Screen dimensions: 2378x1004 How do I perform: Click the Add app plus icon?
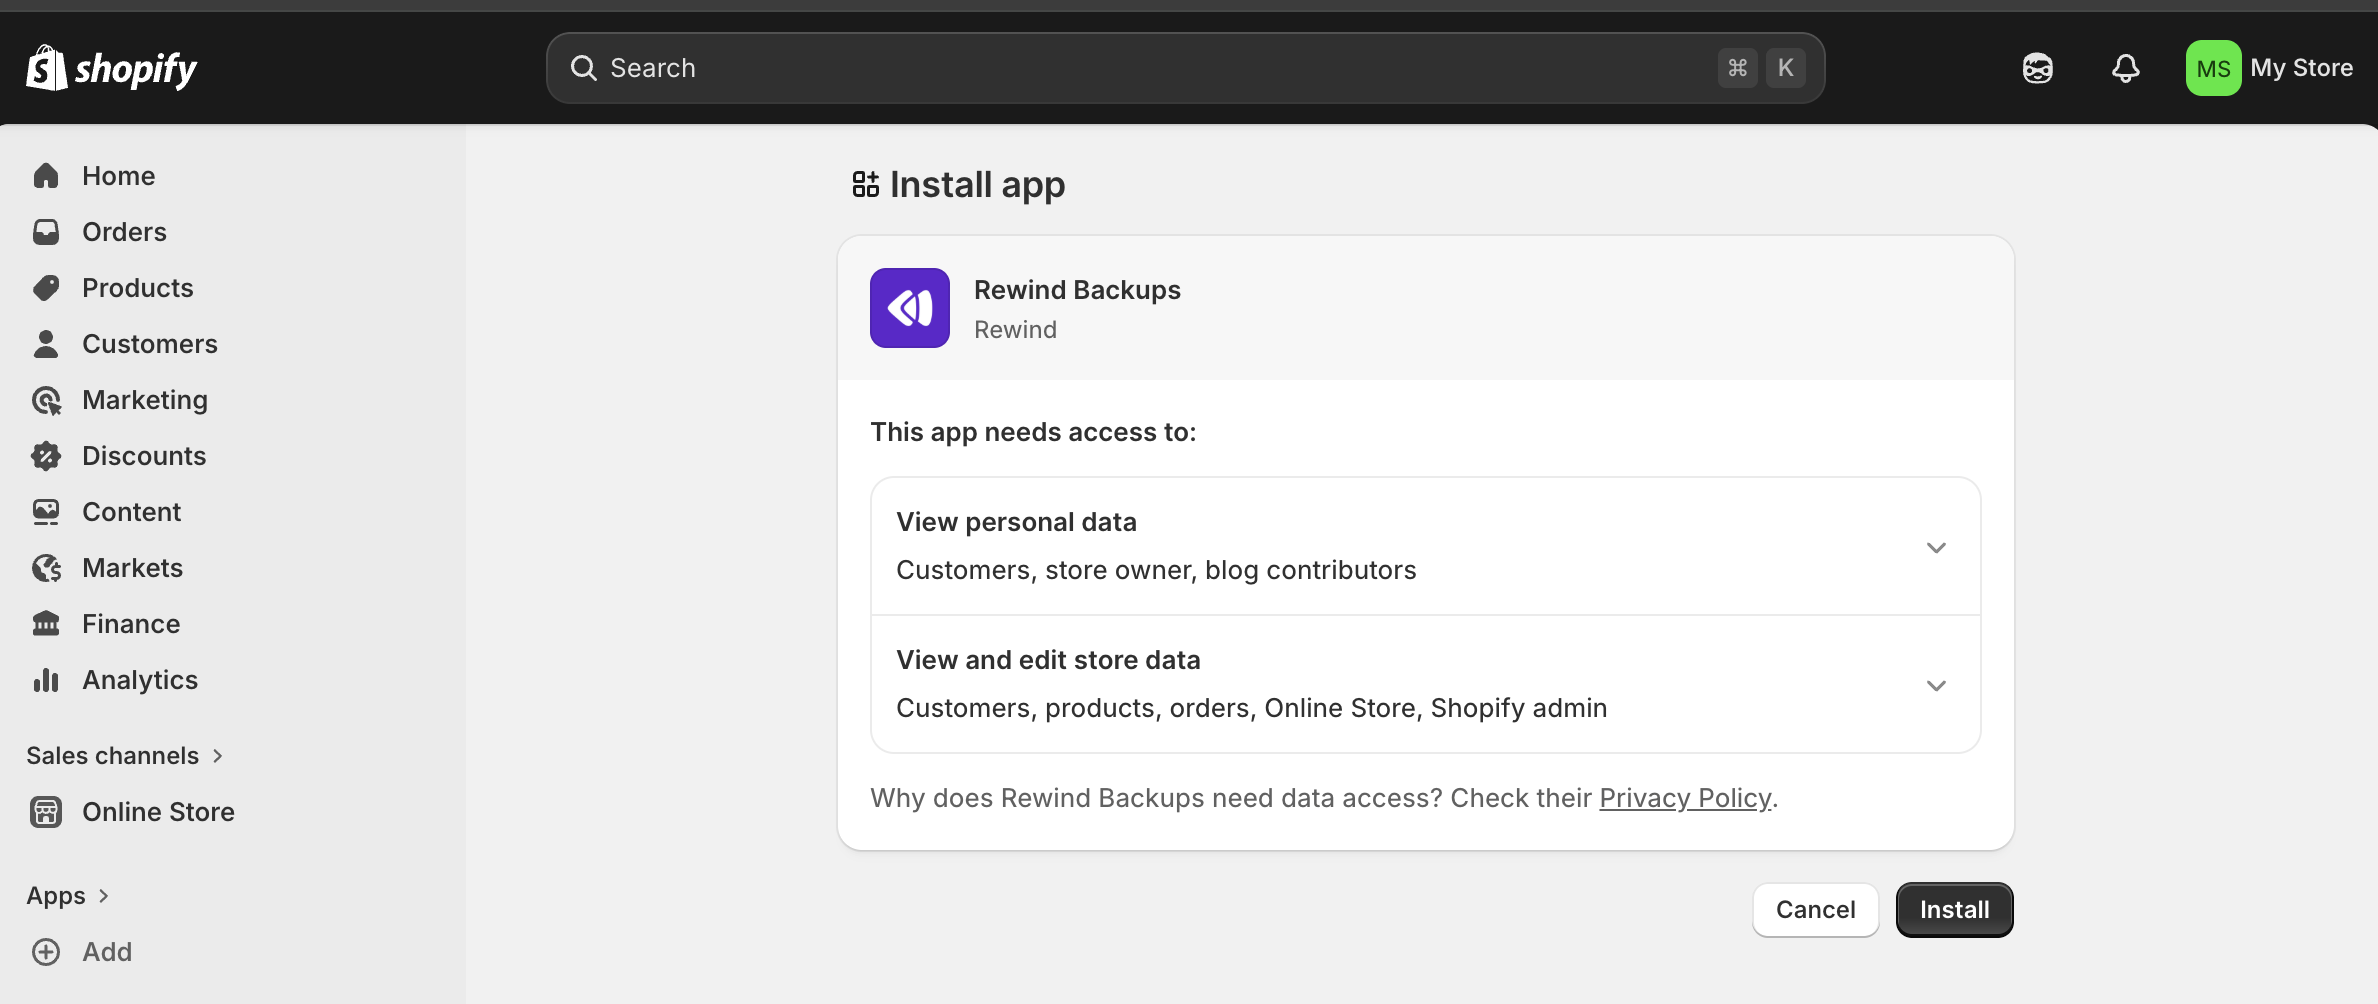tap(46, 952)
